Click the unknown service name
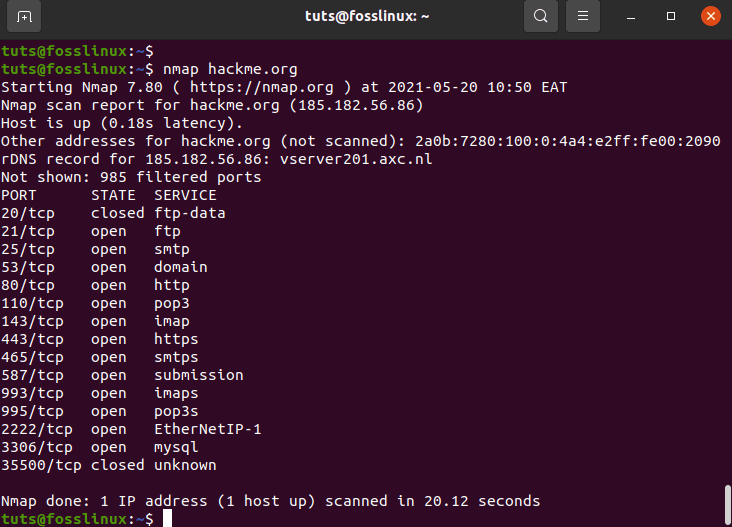This screenshot has width=732, height=527. click(185, 465)
